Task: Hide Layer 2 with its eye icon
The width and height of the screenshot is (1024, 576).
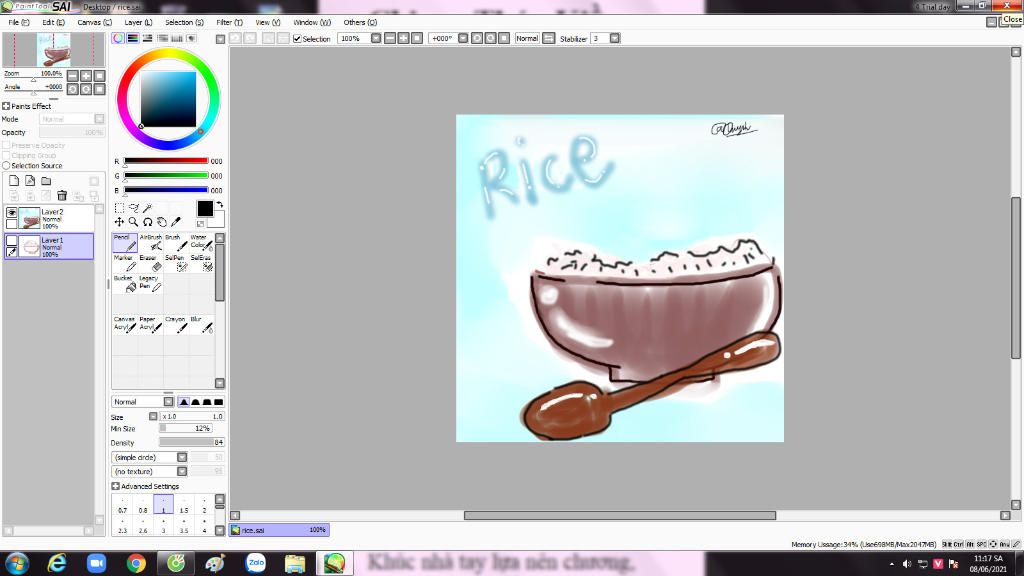Action: coord(11,212)
